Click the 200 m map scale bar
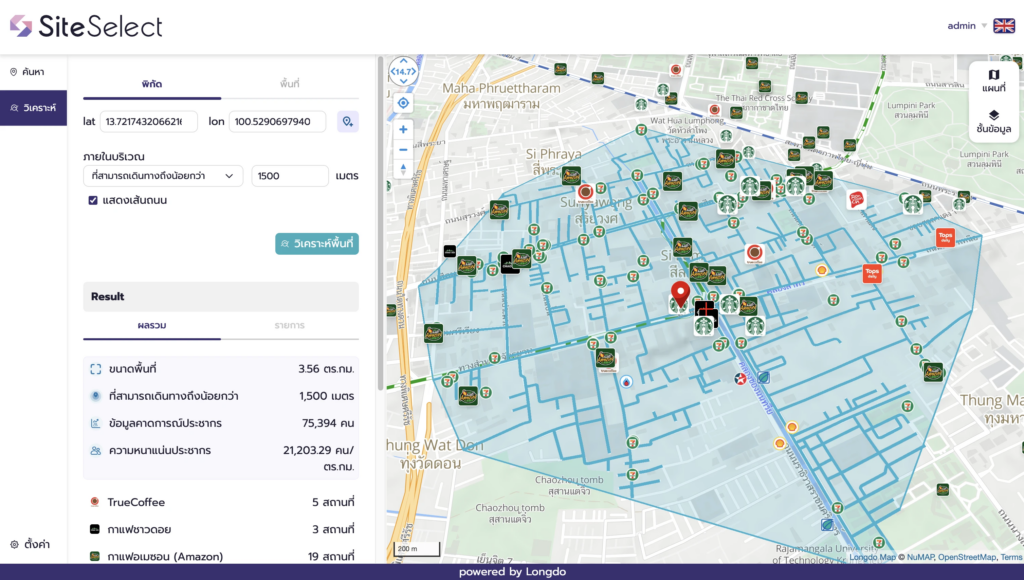 (x=417, y=549)
